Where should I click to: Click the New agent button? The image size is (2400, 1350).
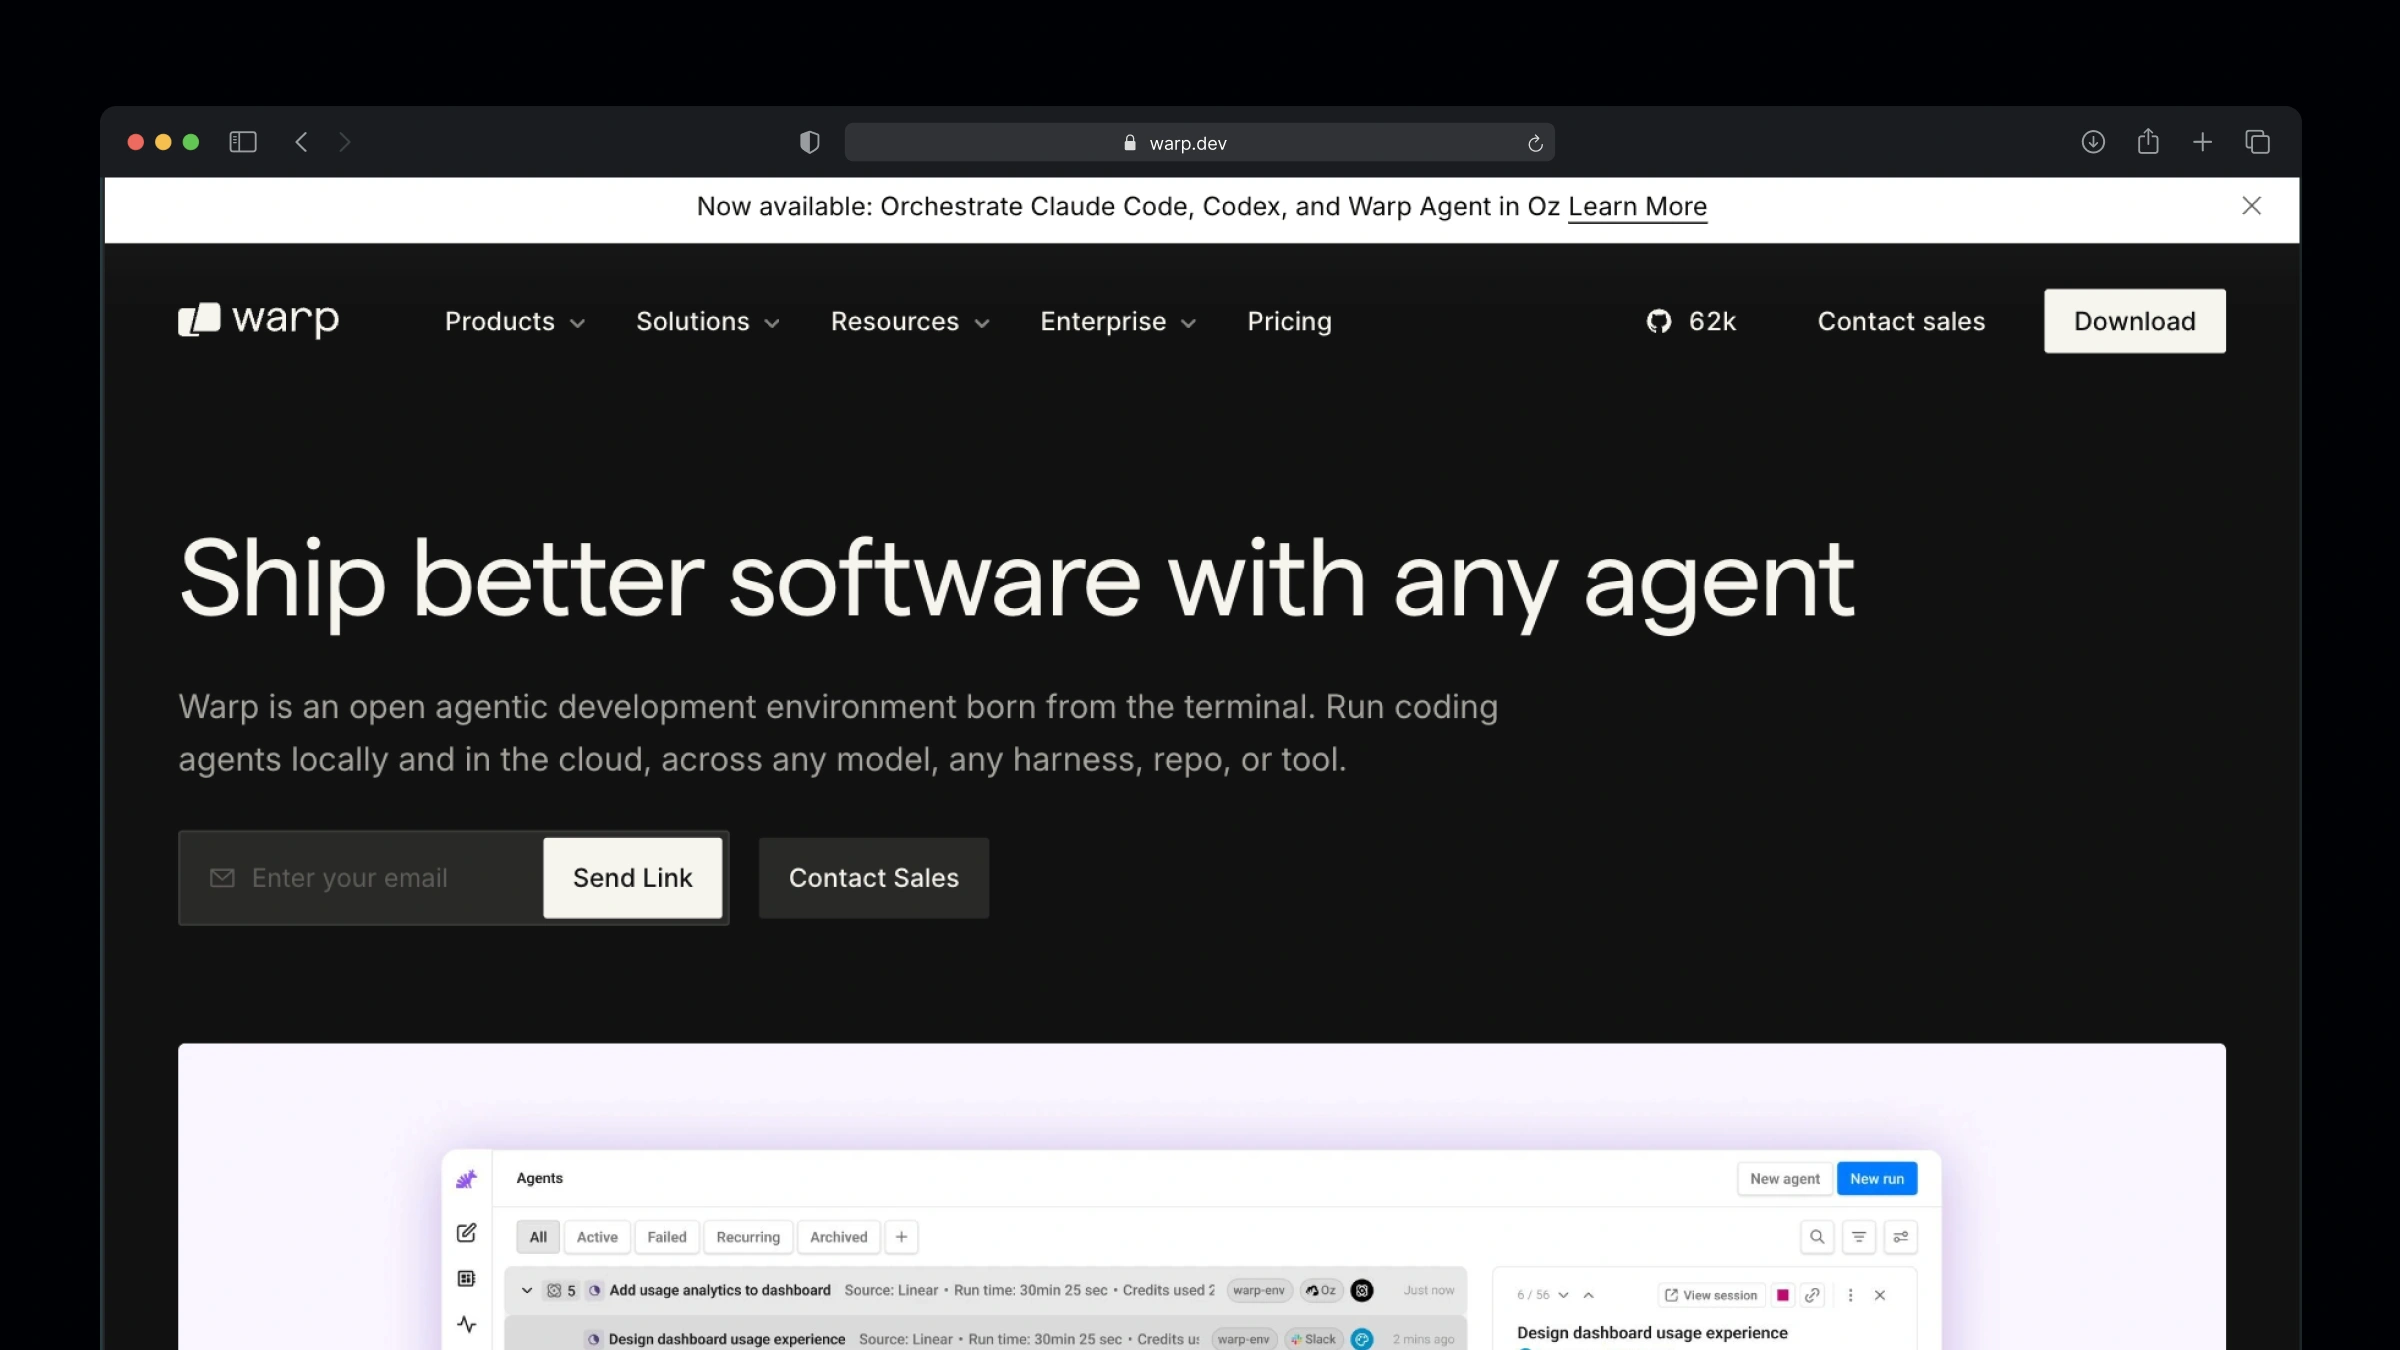(x=1785, y=1179)
